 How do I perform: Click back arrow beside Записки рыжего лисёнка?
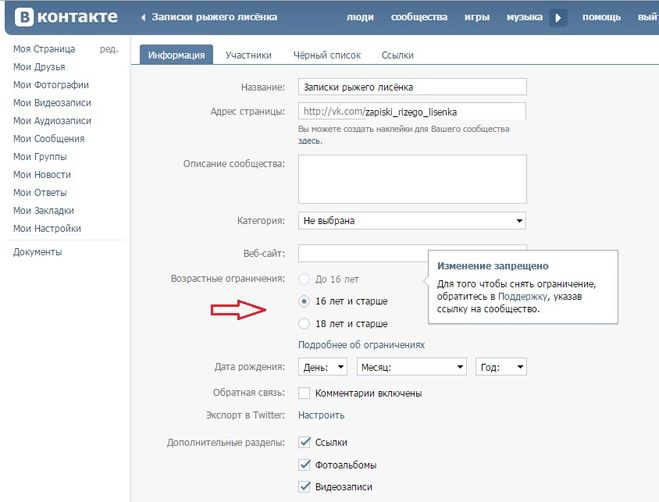click(144, 18)
